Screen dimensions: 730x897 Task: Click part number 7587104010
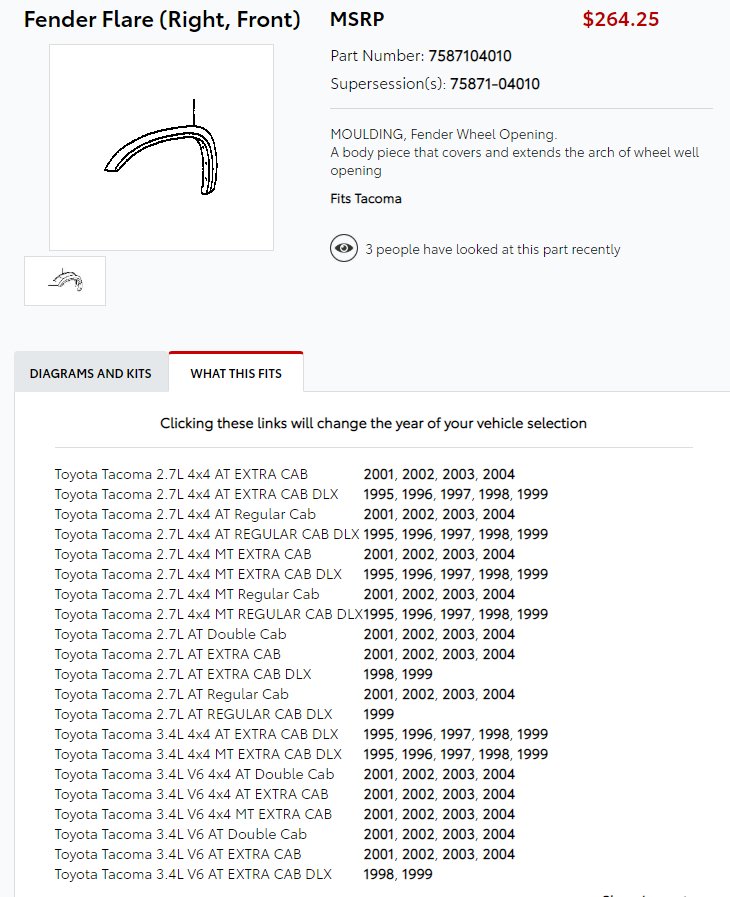pyautogui.click(x=470, y=56)
